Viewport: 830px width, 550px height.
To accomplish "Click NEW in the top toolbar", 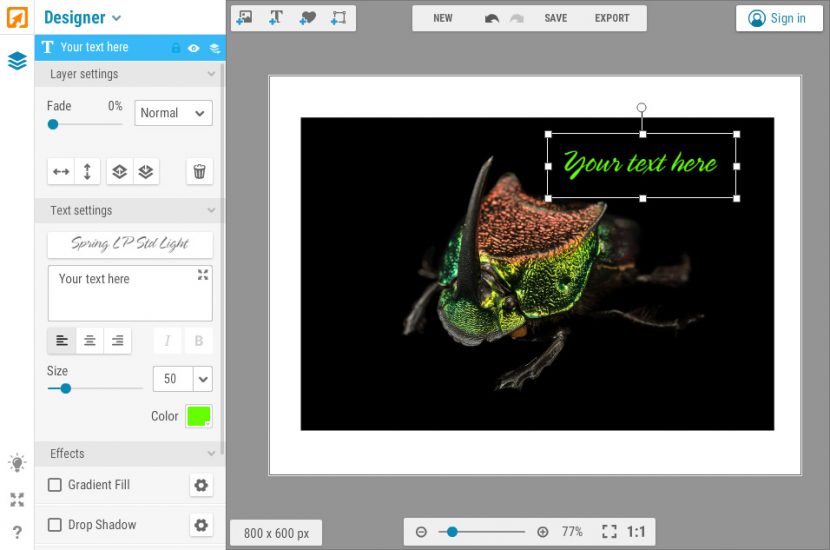I will [x=443, y=18].
